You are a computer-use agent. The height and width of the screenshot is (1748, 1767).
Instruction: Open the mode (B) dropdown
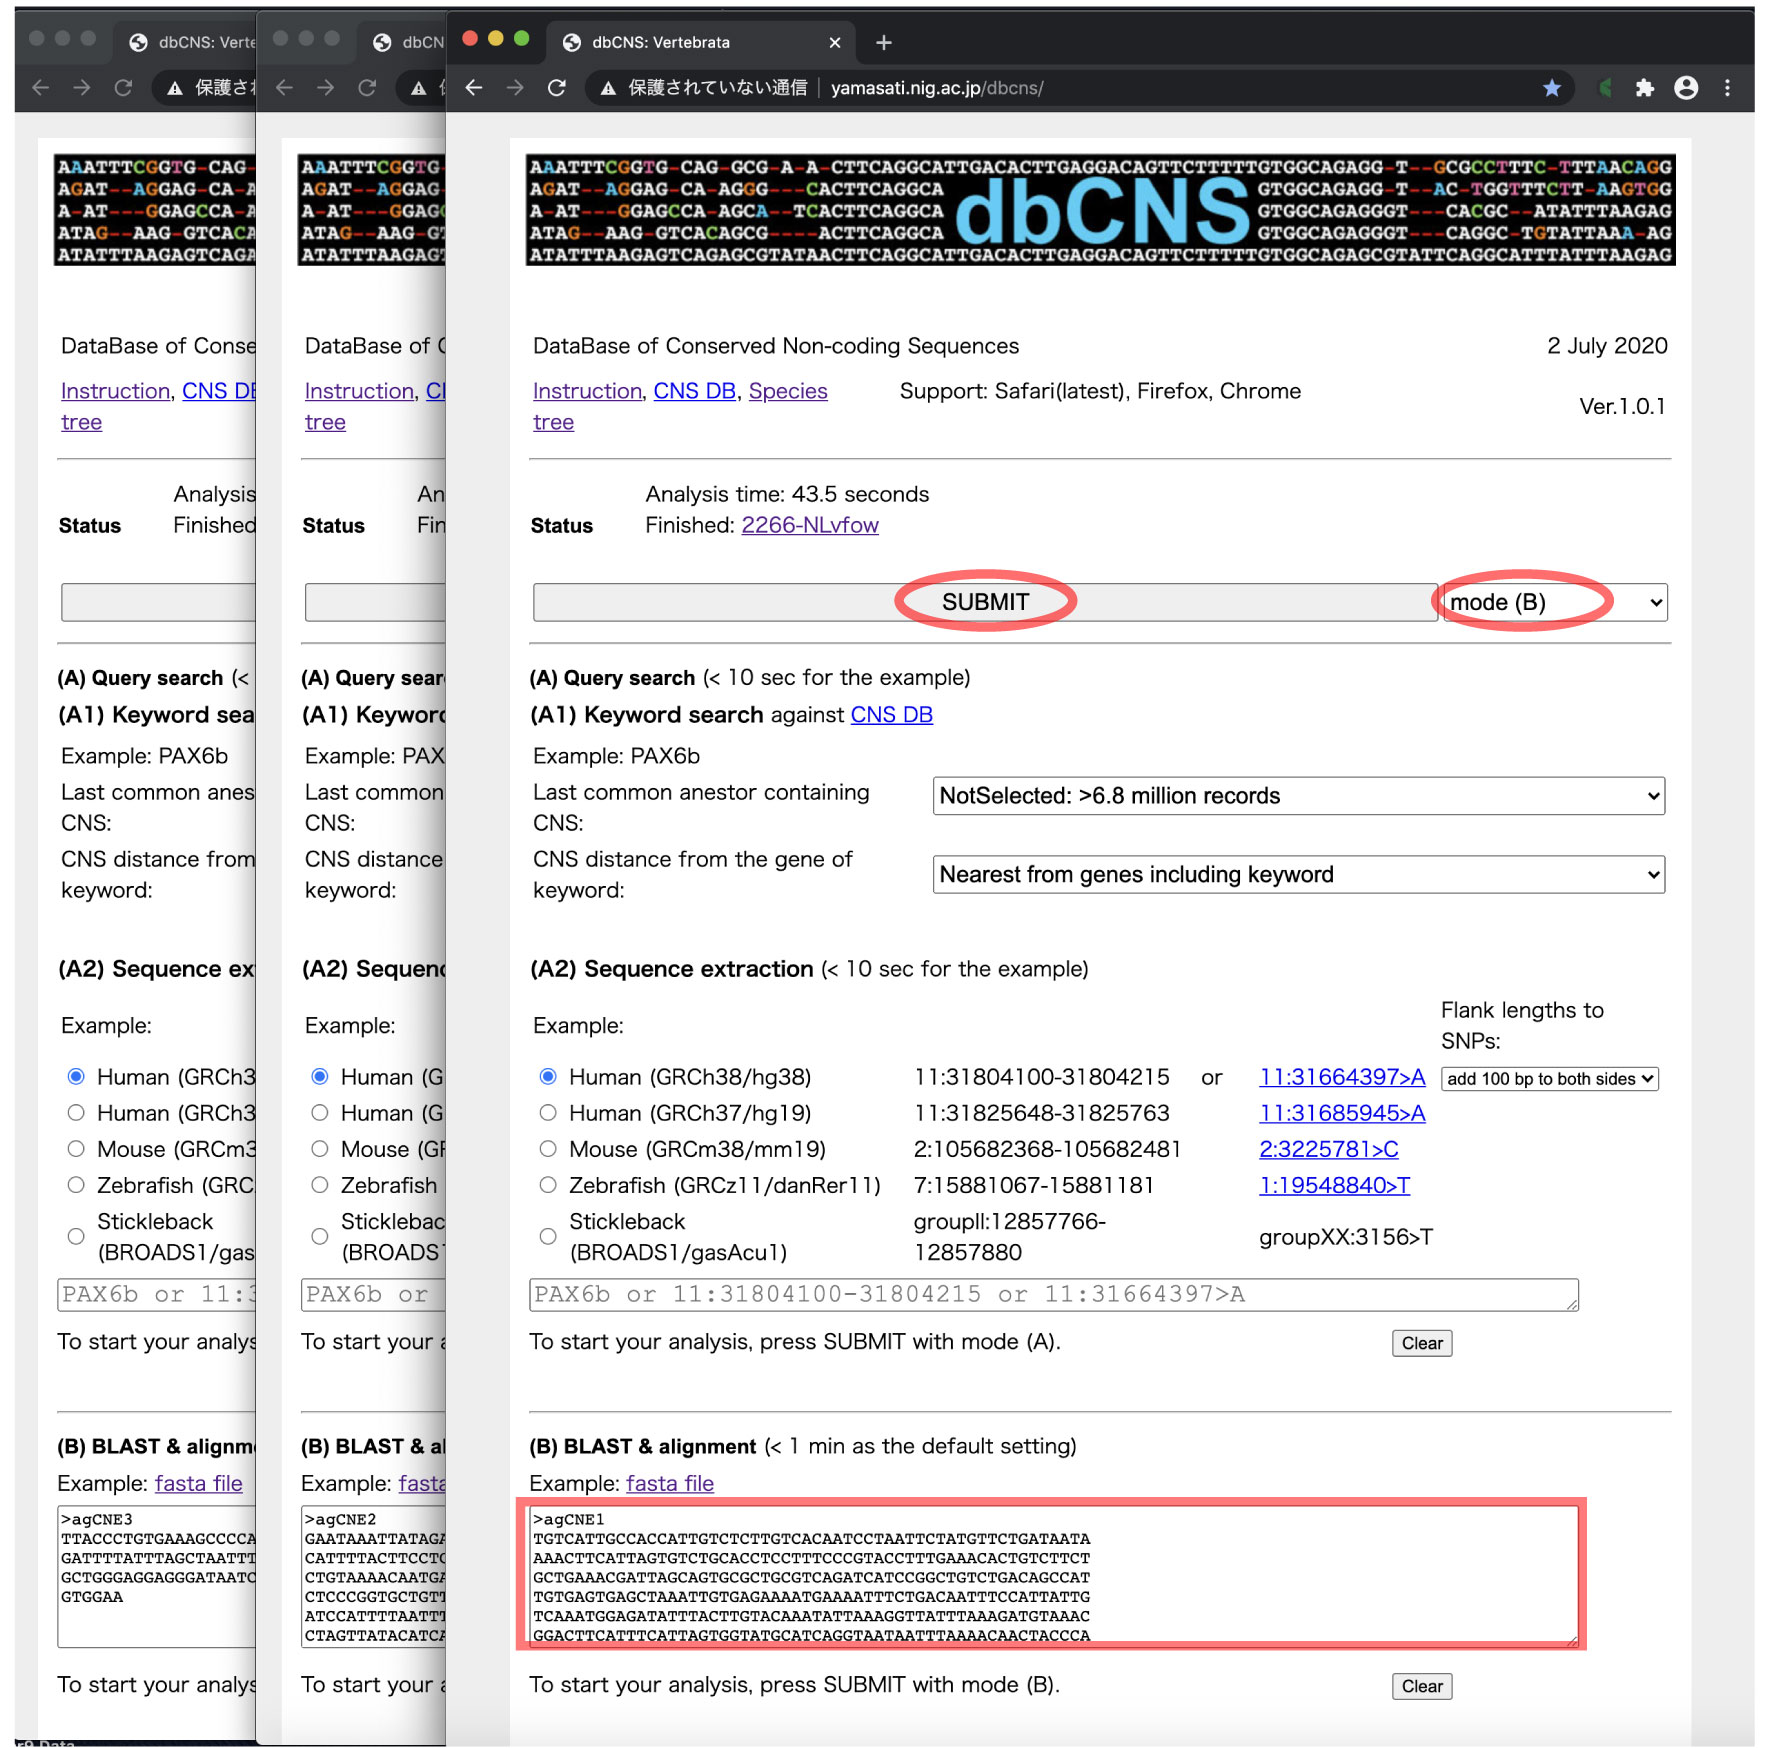[1554, 602]
